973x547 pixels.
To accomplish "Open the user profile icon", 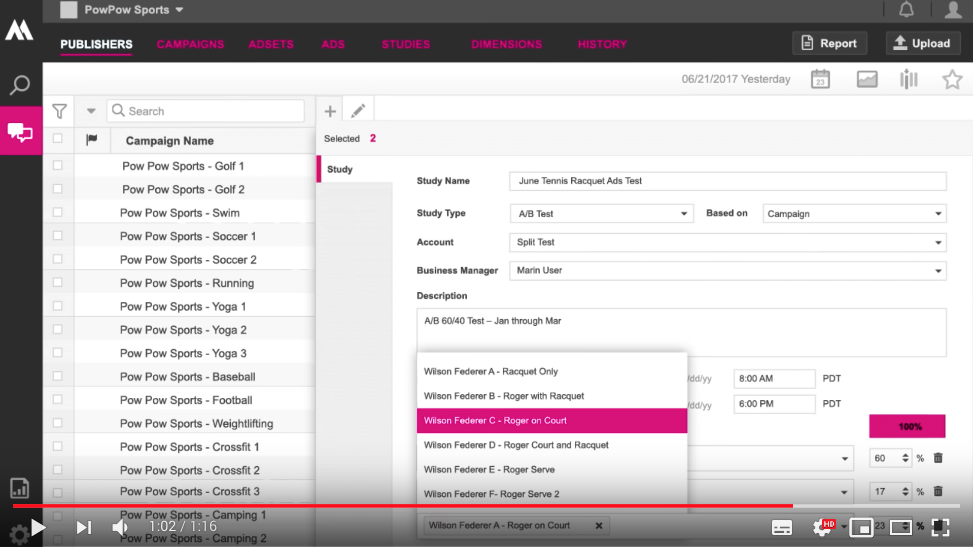I will pyautogui.click(x=953, y=9).
